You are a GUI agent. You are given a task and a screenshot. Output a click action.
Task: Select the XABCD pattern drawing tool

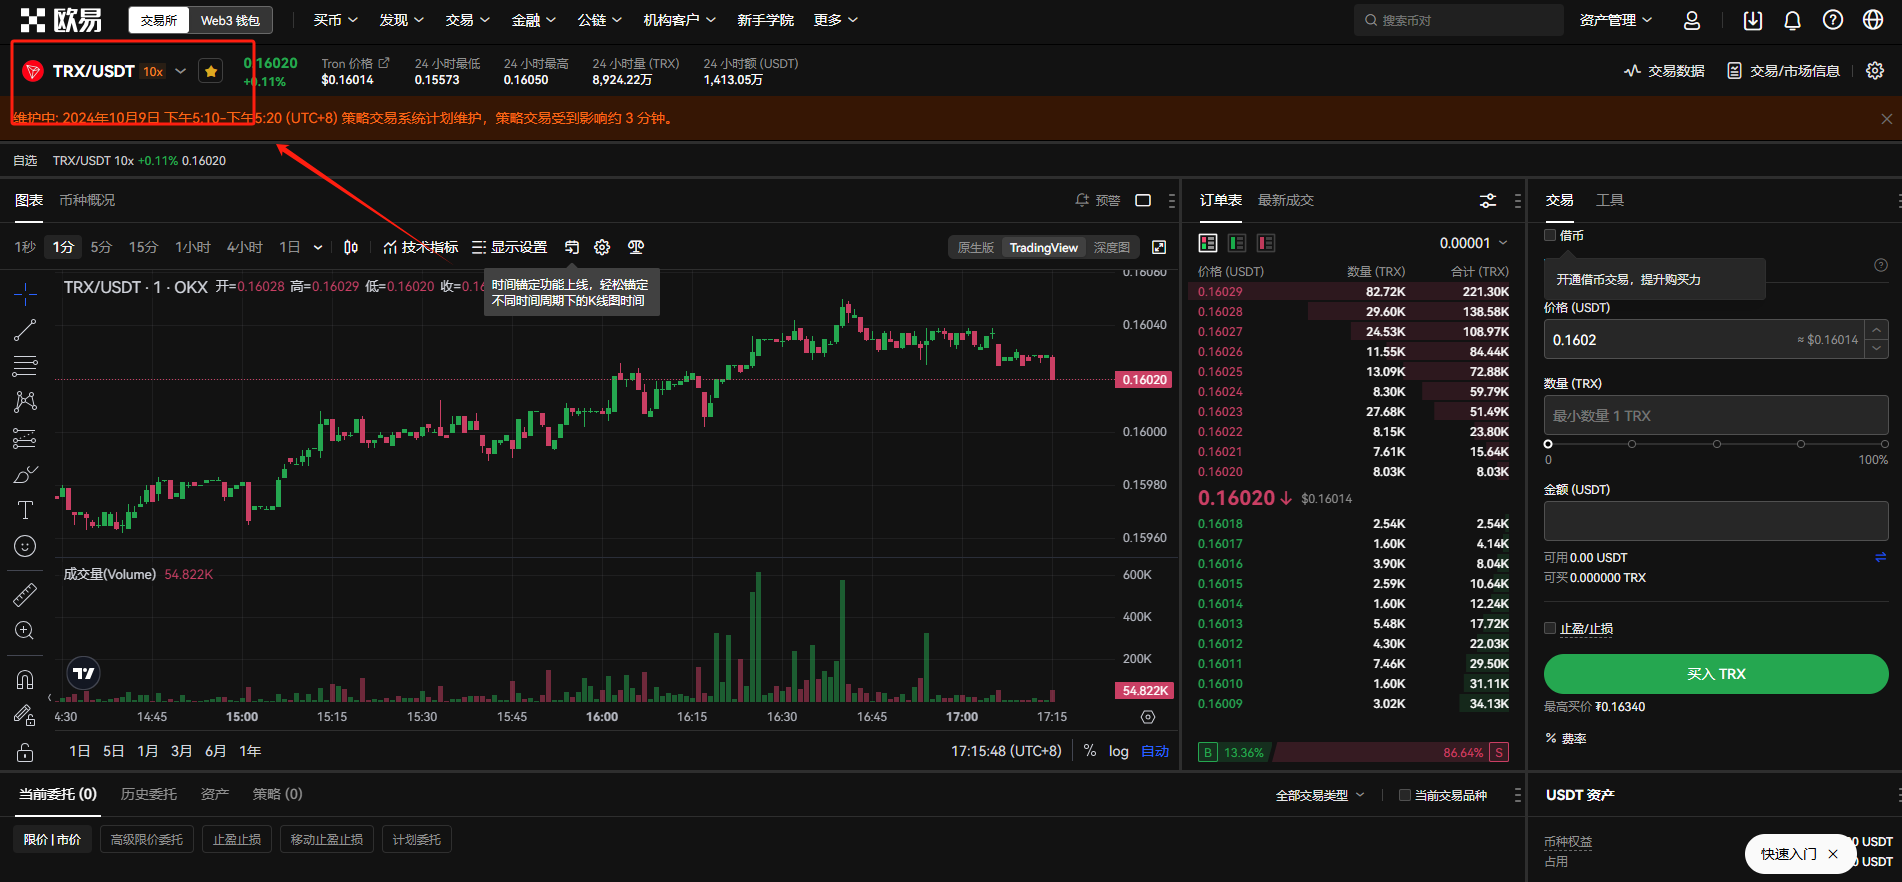pos(25,402)
